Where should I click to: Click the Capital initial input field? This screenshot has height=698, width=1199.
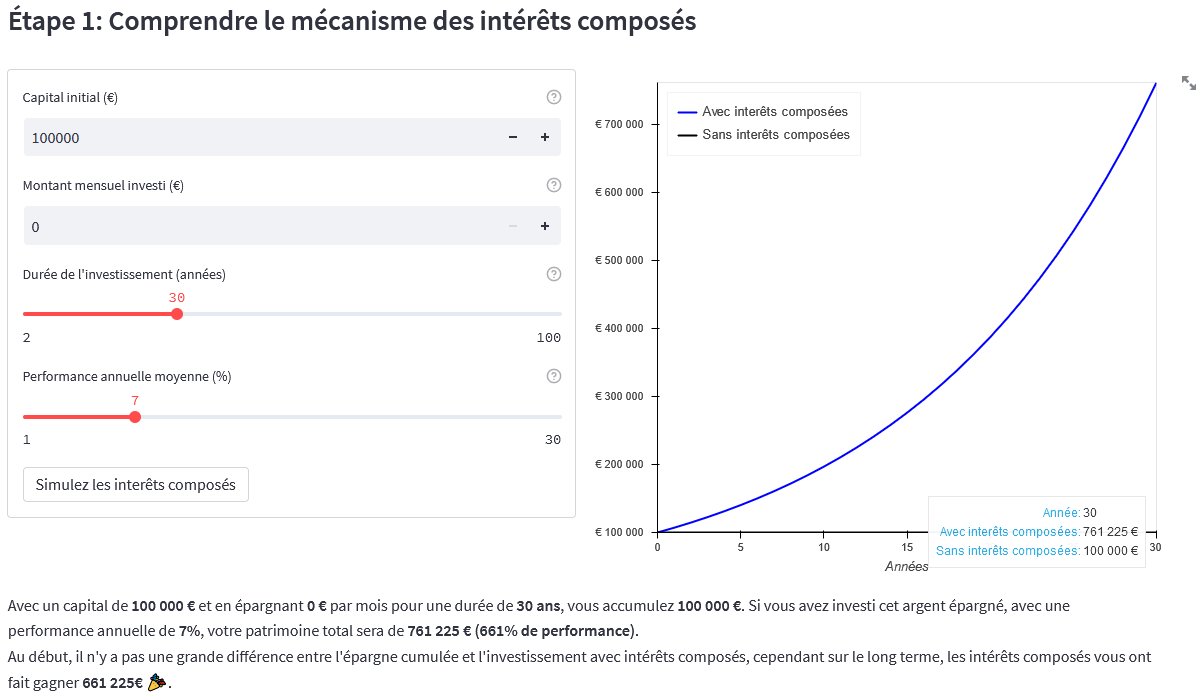click(x=260, y=138)
